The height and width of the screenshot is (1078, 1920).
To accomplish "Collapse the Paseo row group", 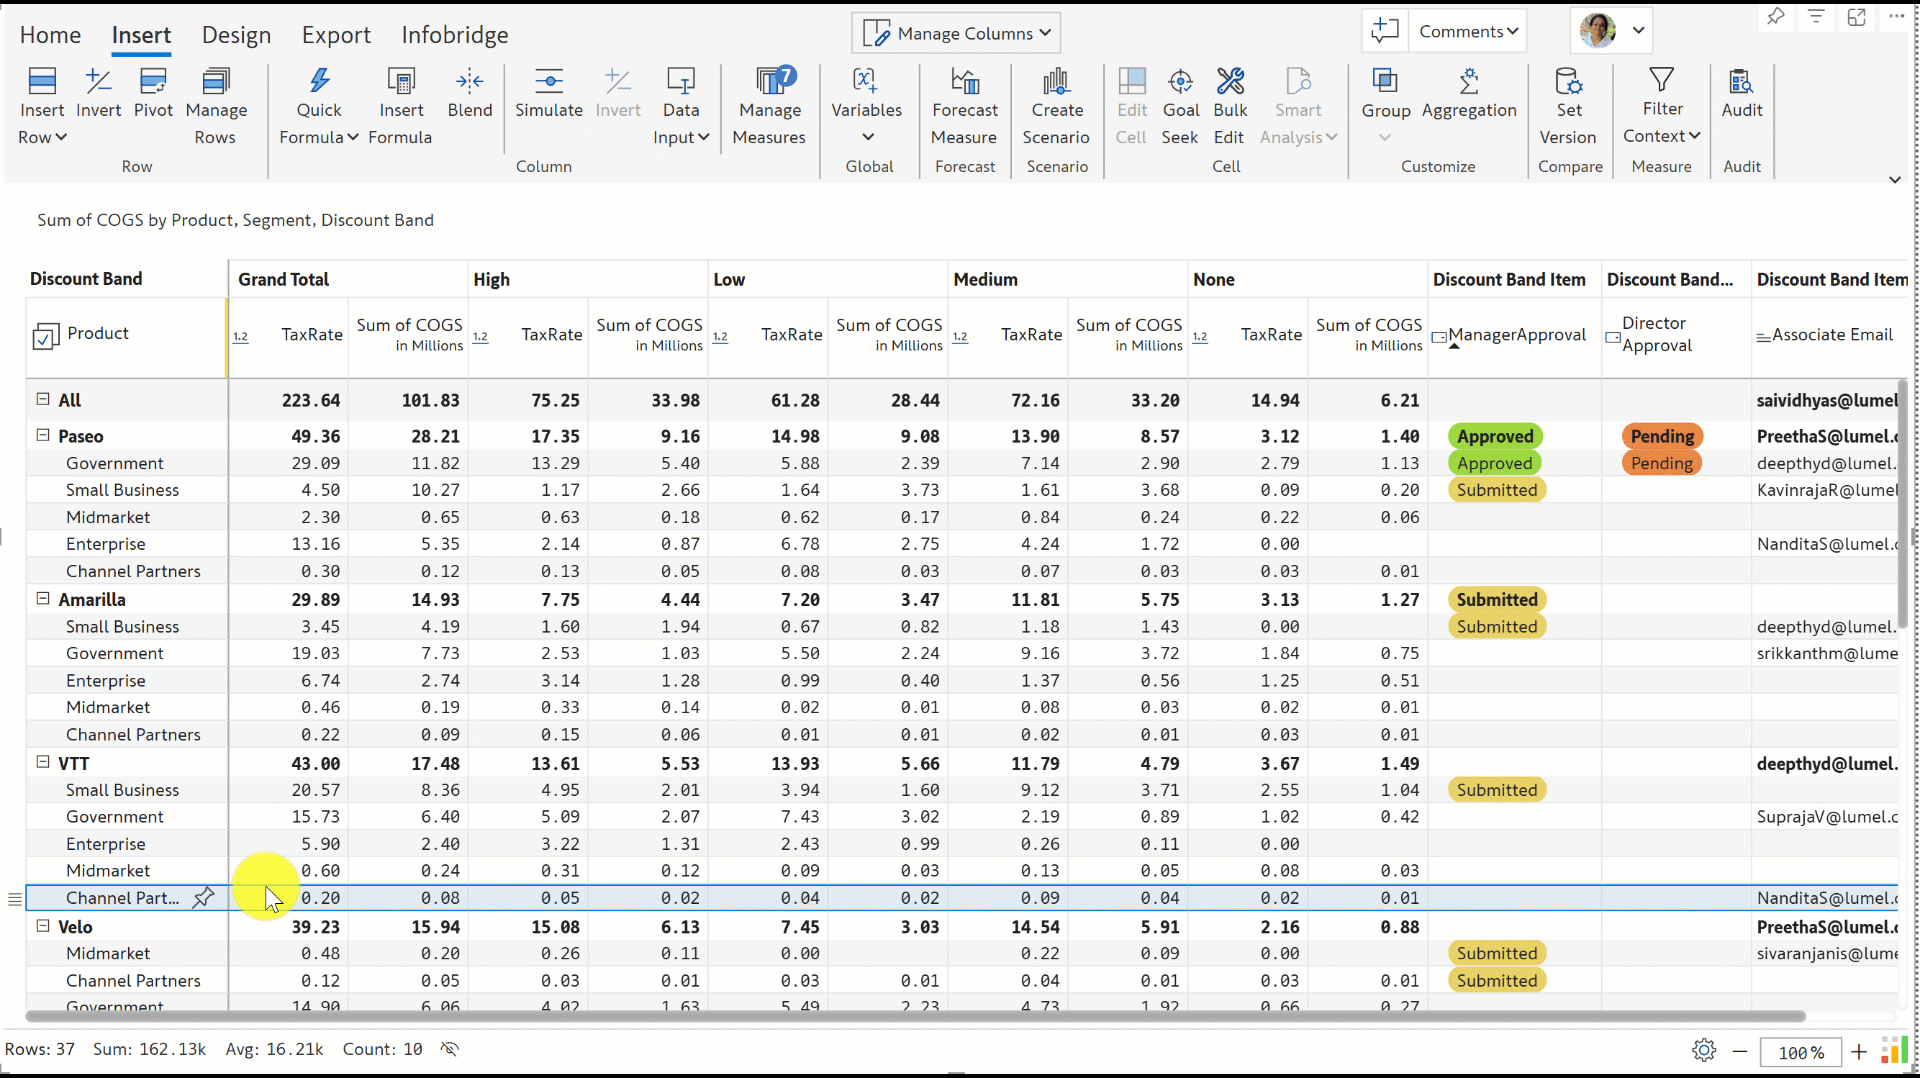I will click(x=43, y=435).
